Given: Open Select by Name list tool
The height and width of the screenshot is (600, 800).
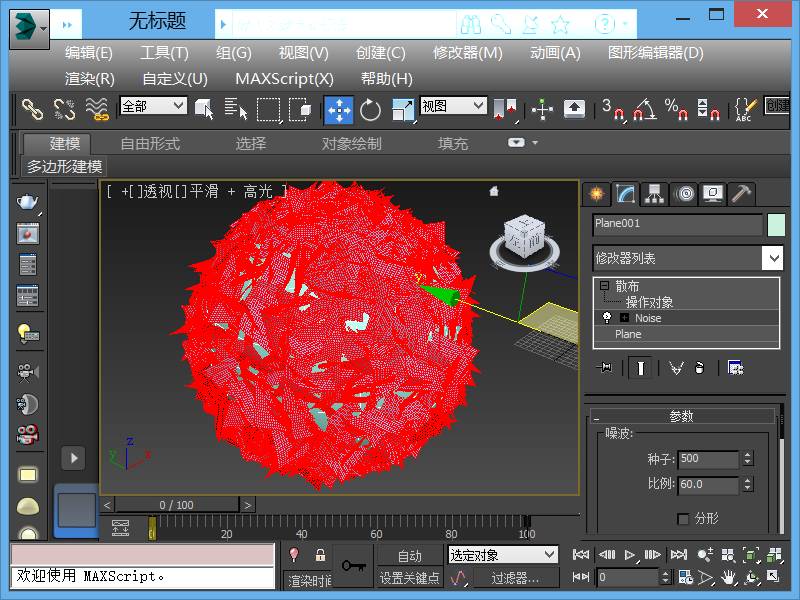Looking at the screenshot, I should 235,109.
